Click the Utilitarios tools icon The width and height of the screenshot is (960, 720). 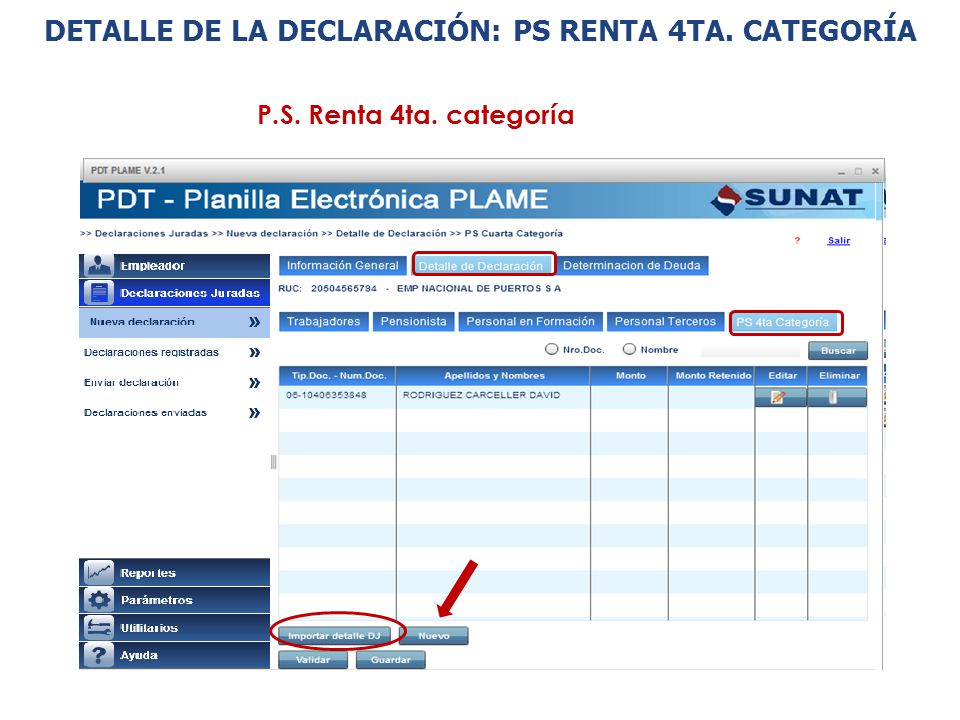(99, 628)
